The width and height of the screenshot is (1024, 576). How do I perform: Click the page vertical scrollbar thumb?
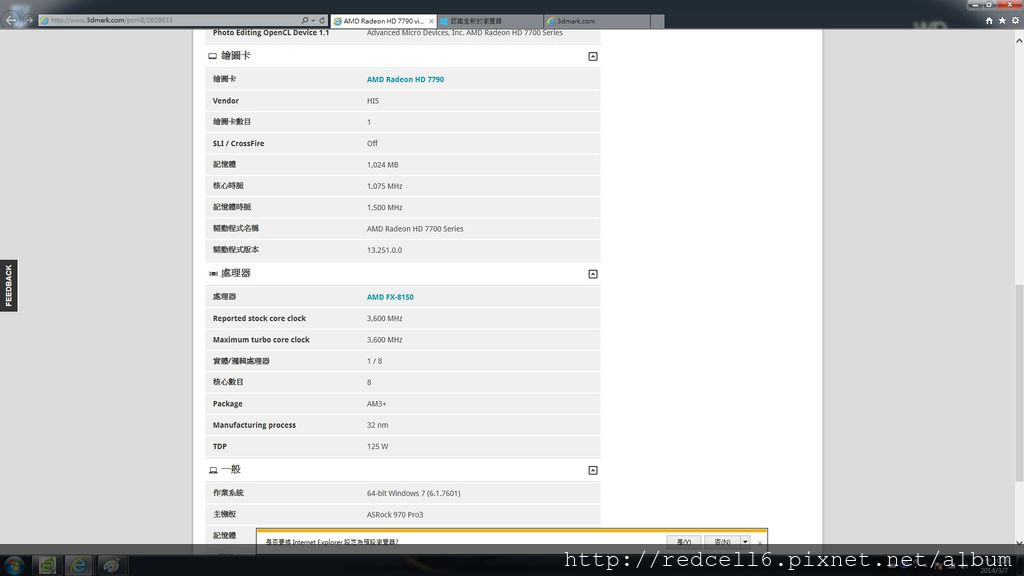coord(1019,383)
